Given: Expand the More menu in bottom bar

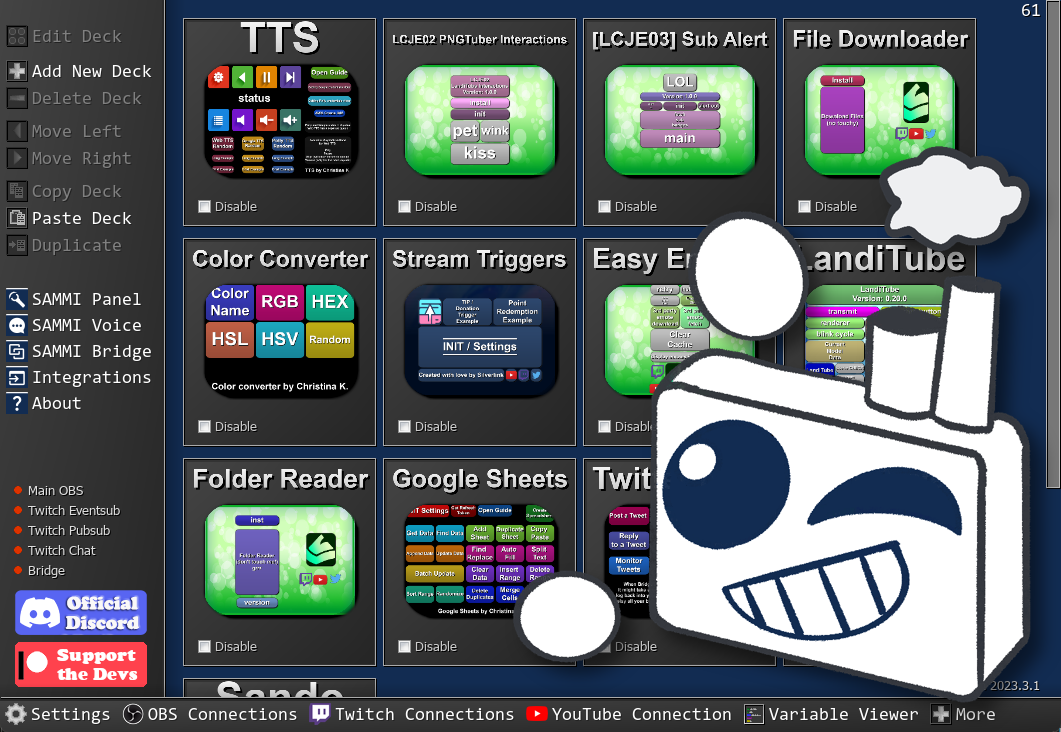Looking at the screenshot, I should [x=963, y=714].
